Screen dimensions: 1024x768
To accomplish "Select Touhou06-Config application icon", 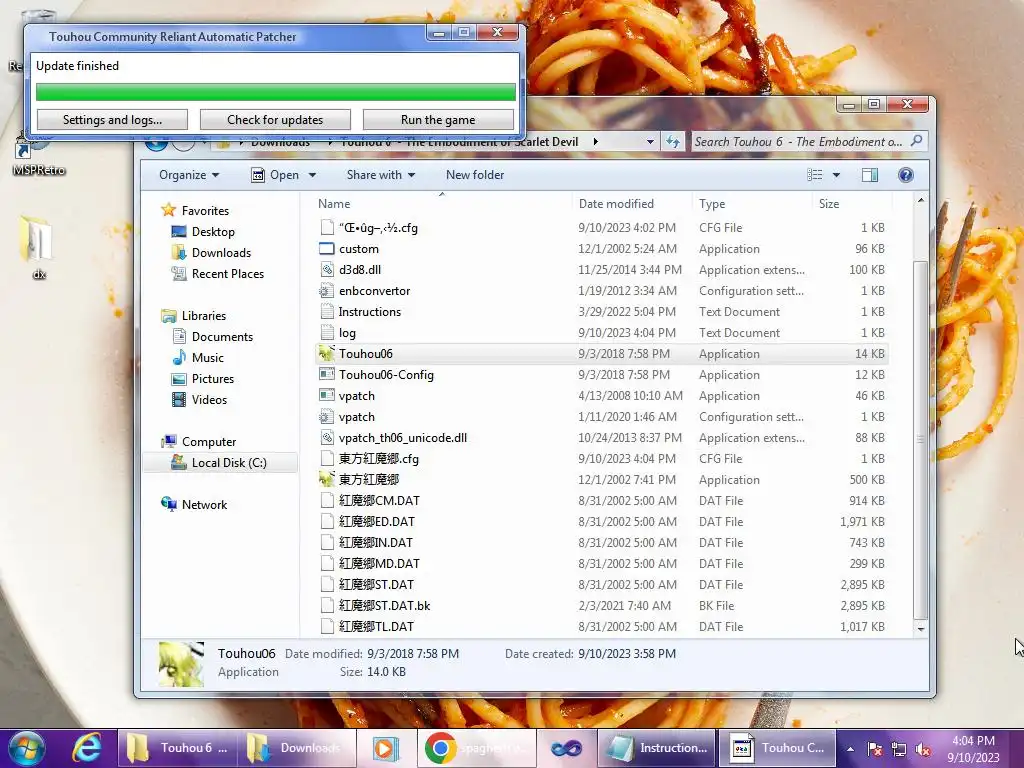I will pyautogui.click(x=327, y=375).
